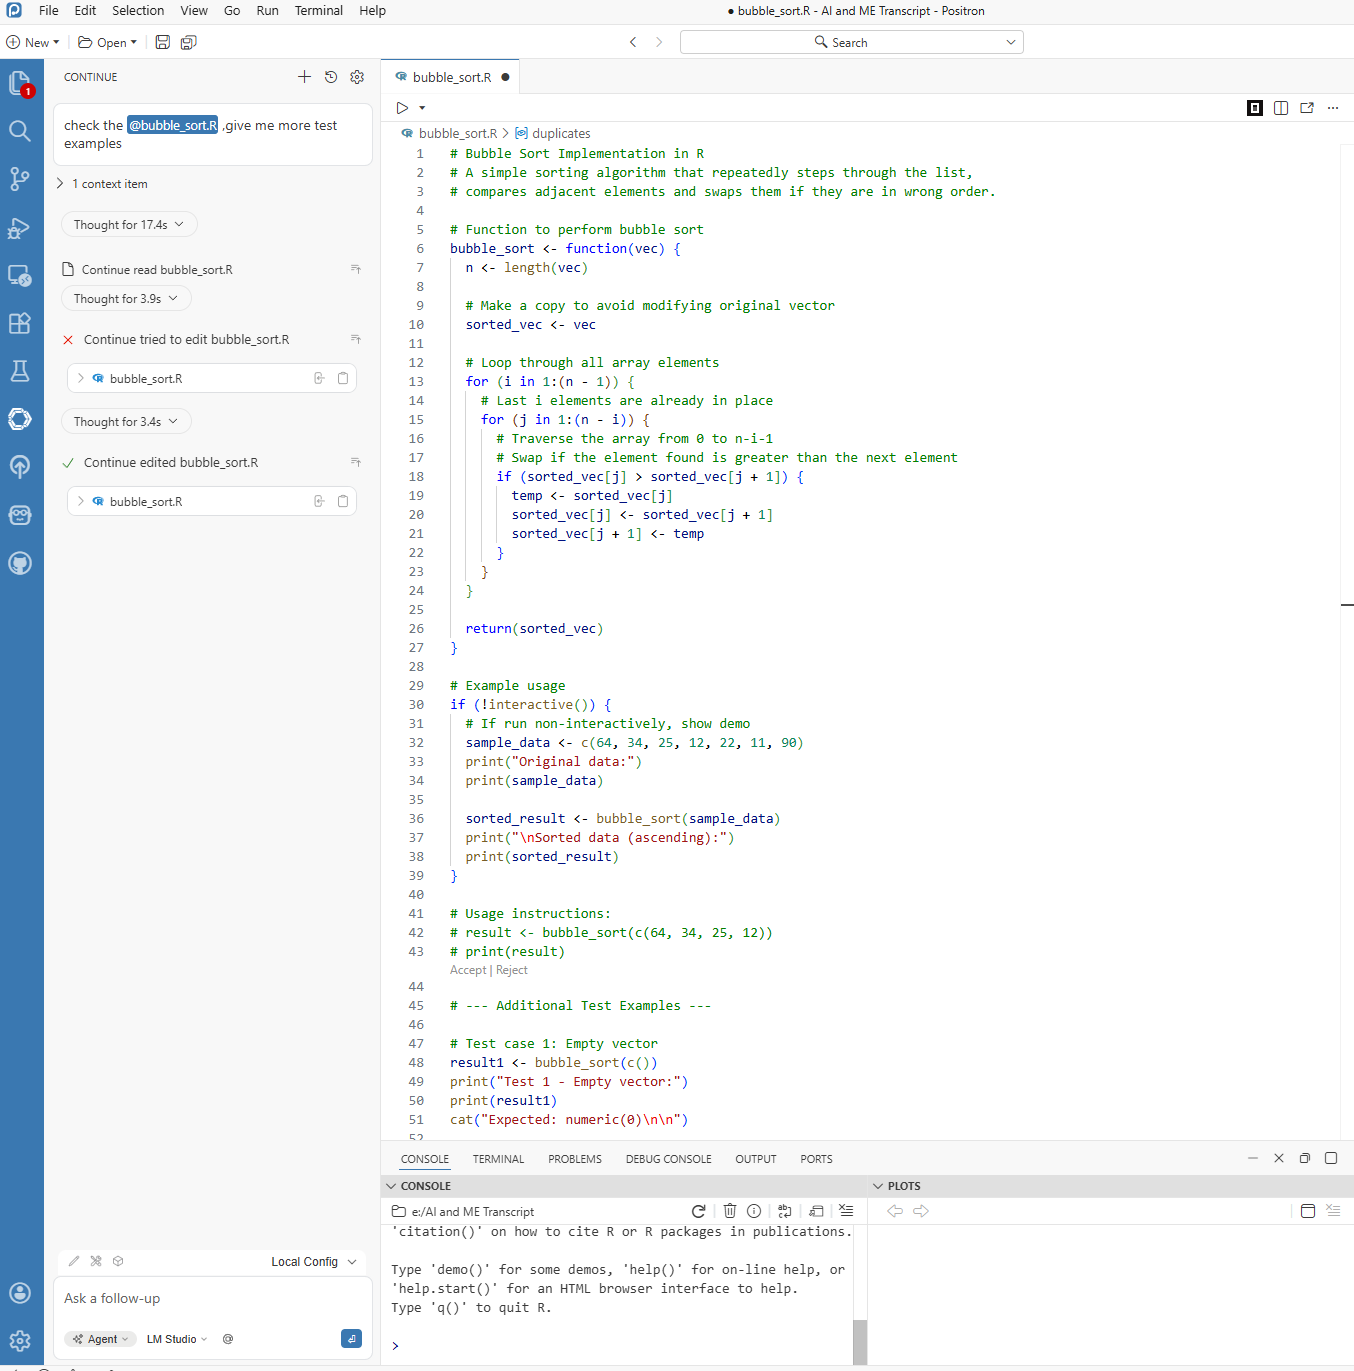The width and height of the screenshot is (1354, 1371).
Task: Accept the suggested code changes
Action: 467,970
